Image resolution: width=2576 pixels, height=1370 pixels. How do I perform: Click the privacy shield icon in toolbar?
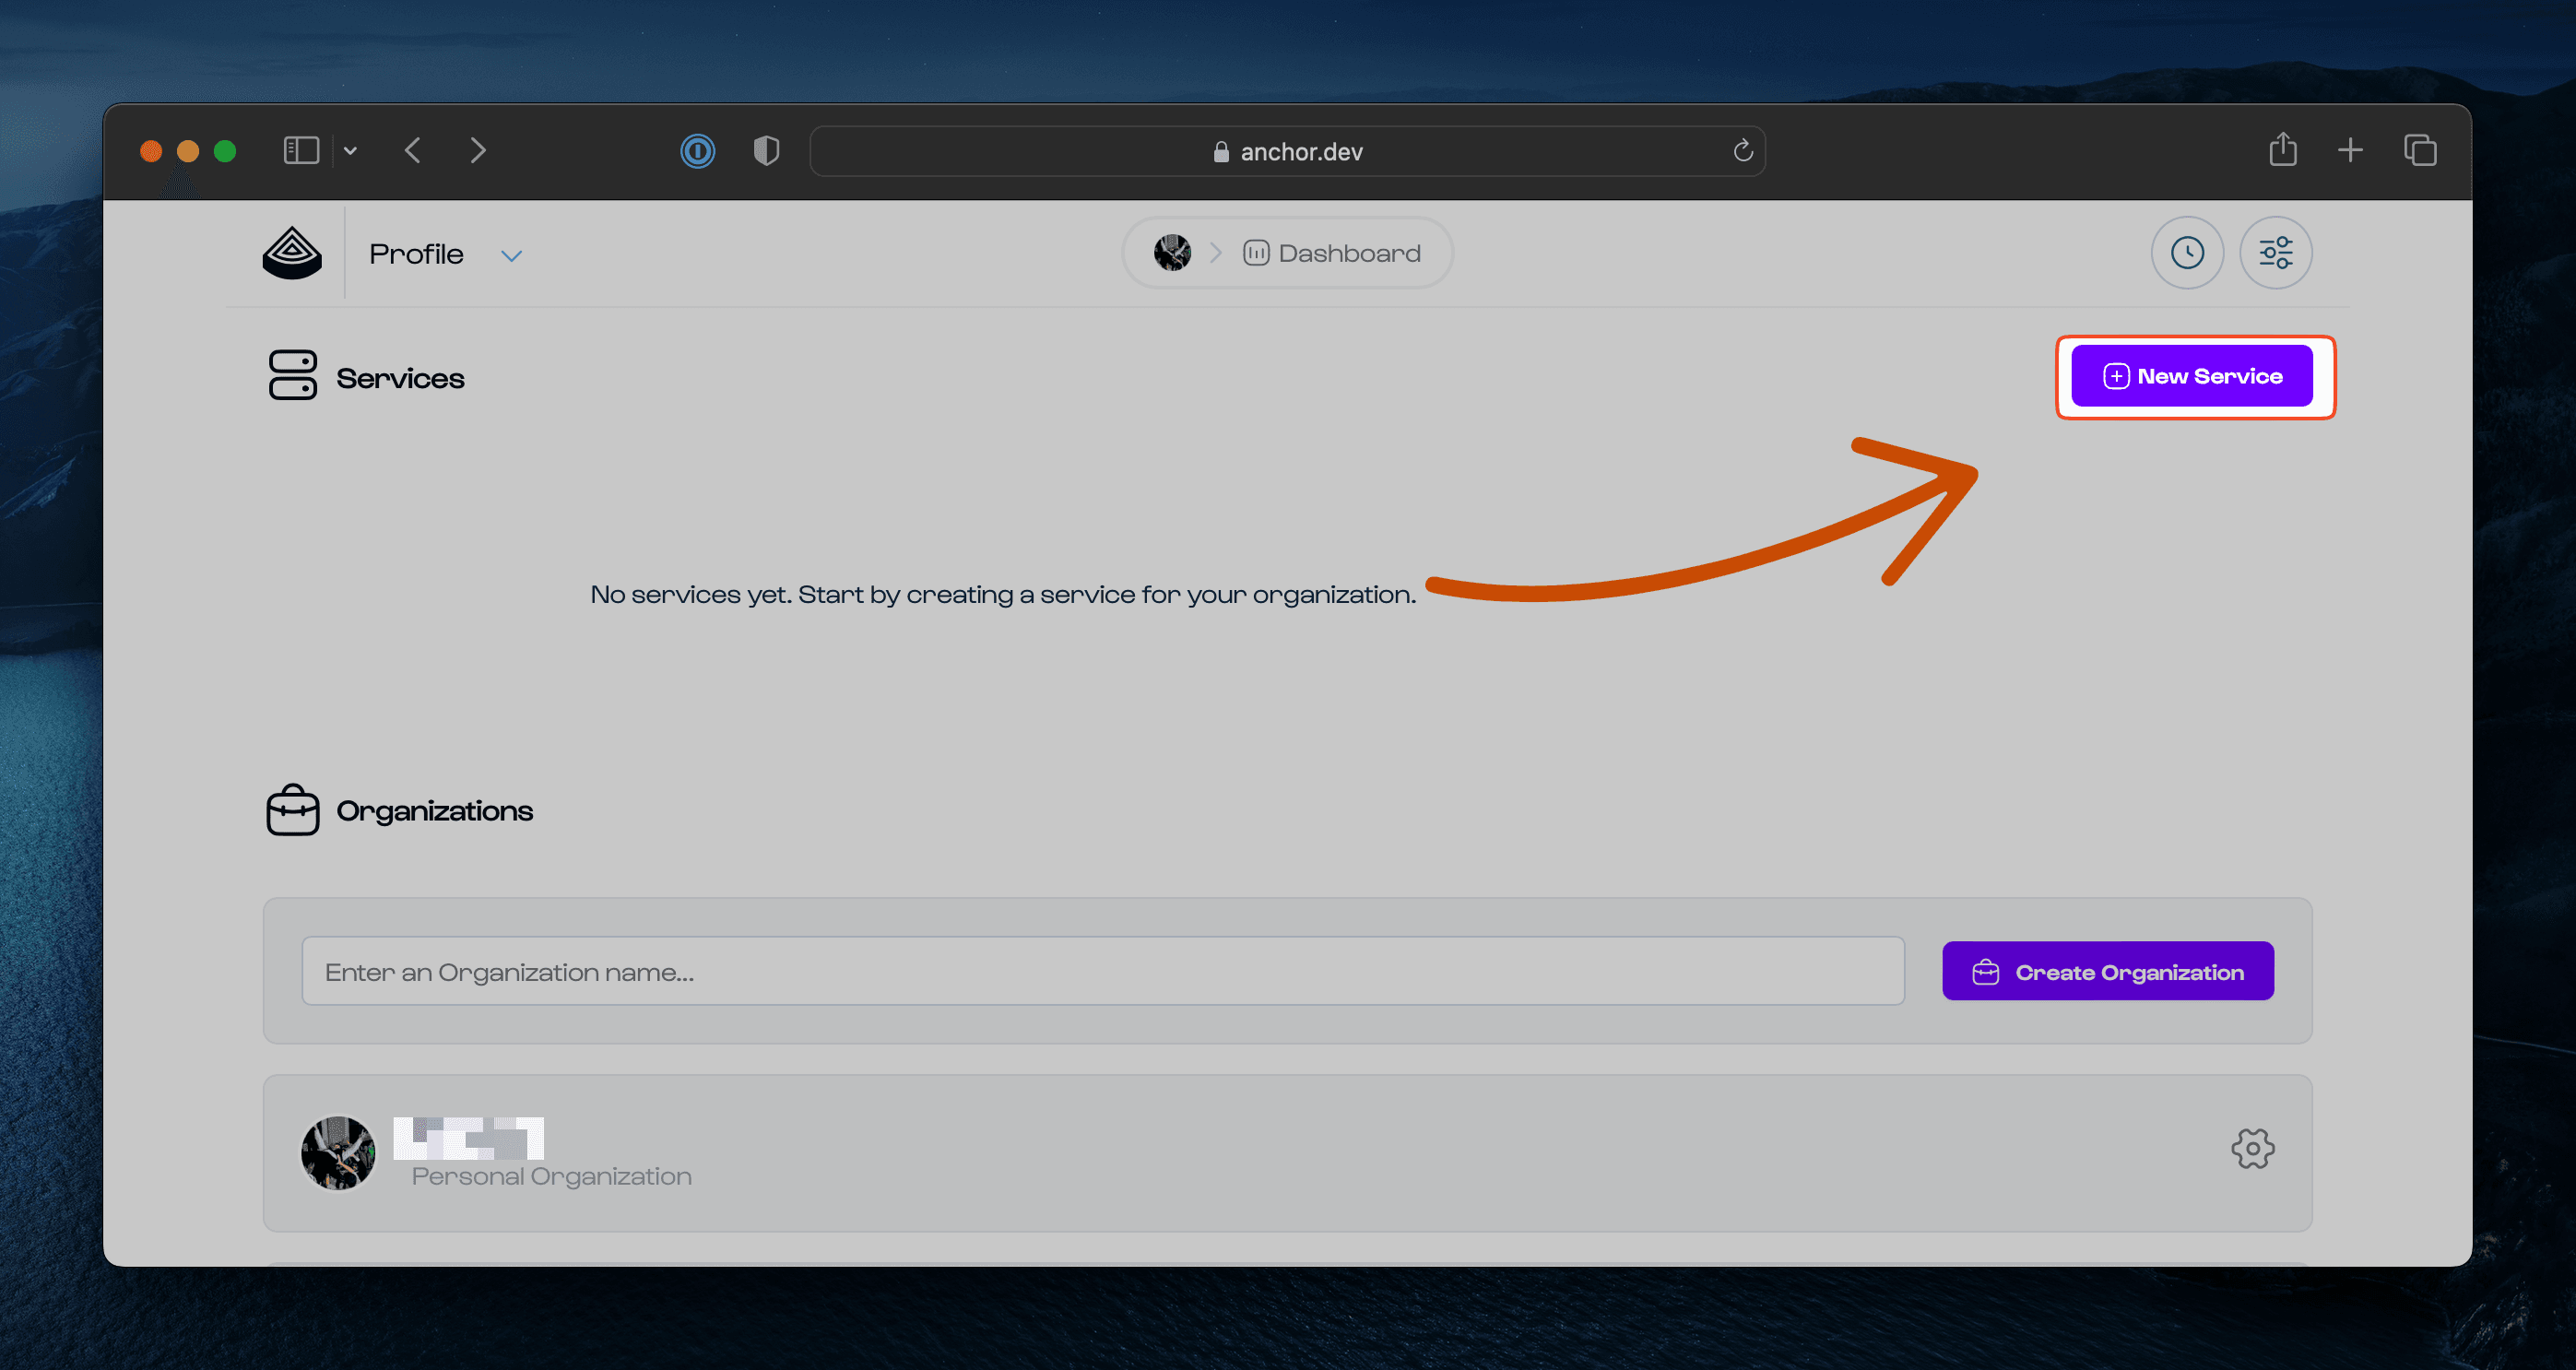point(765,150)
